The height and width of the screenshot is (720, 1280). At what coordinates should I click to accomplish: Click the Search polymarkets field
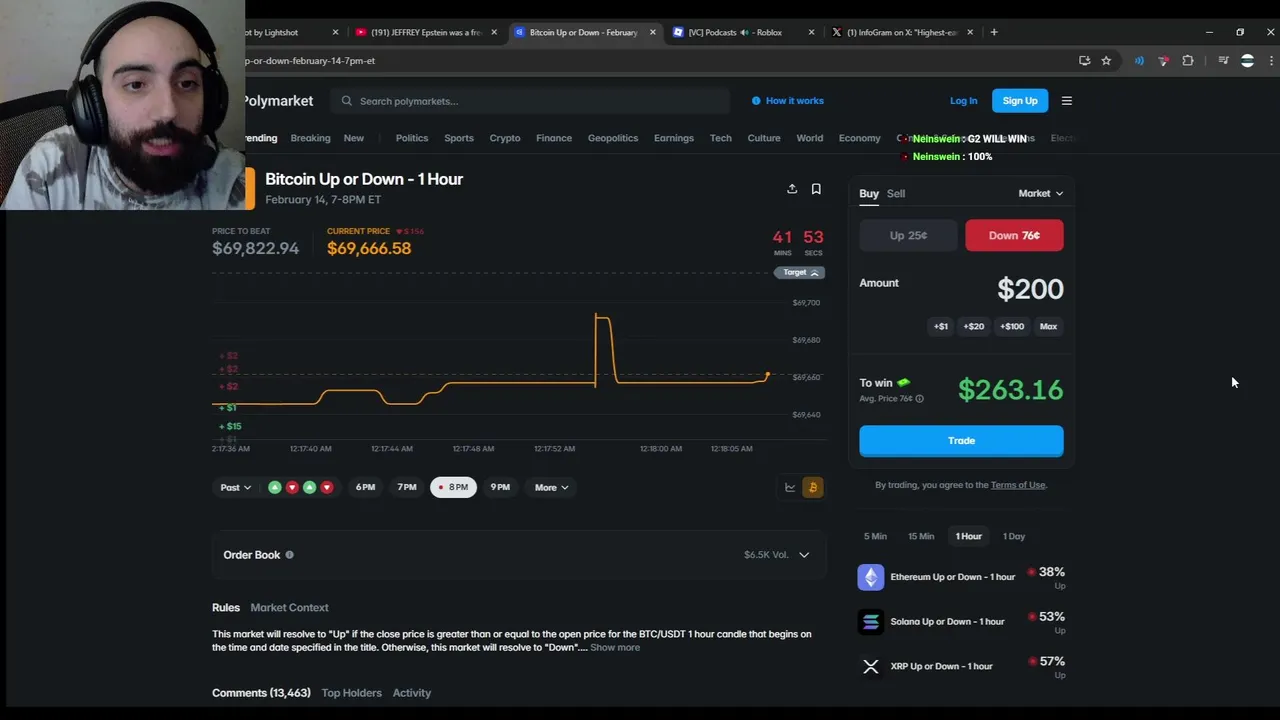point(531,101)
